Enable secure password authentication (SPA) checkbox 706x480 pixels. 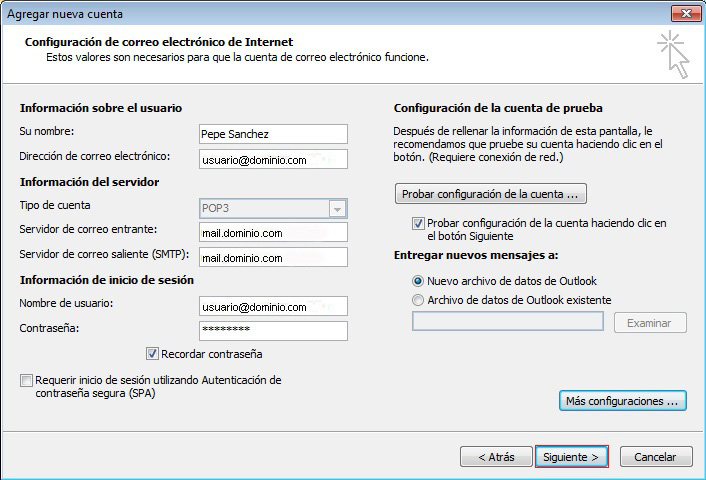tap(26, 381)
